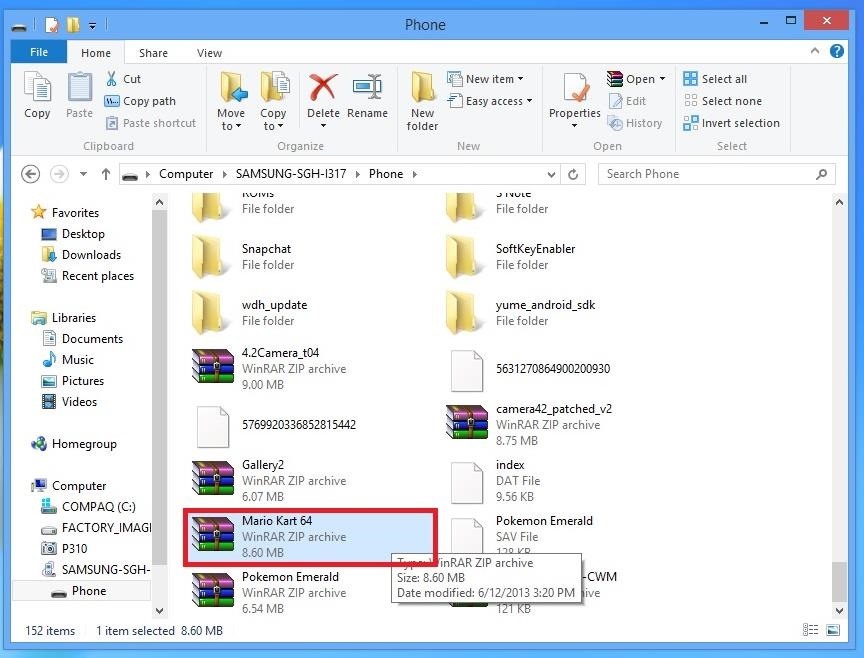Switch to details view icon in status bar

coord(810,629)
